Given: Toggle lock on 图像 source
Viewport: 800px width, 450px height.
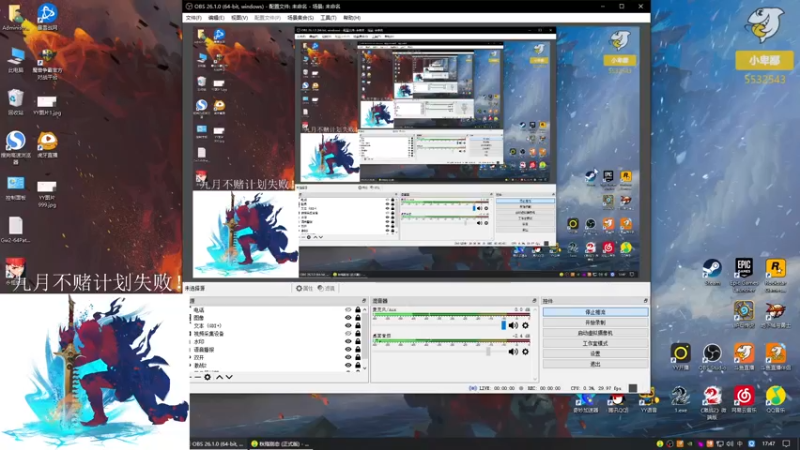Looking at the screenshot, I should pos(358,317).
